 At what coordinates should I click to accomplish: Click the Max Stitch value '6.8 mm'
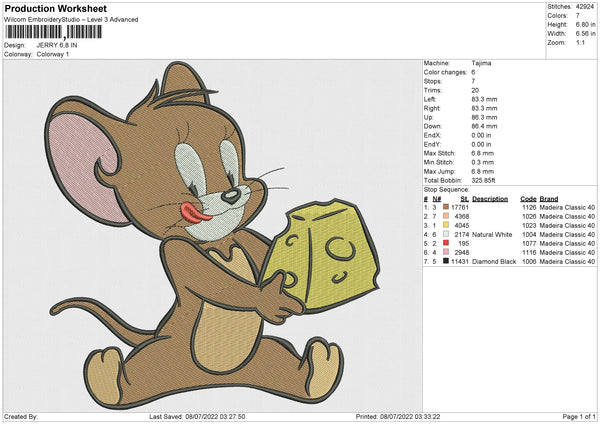point(483,153)
